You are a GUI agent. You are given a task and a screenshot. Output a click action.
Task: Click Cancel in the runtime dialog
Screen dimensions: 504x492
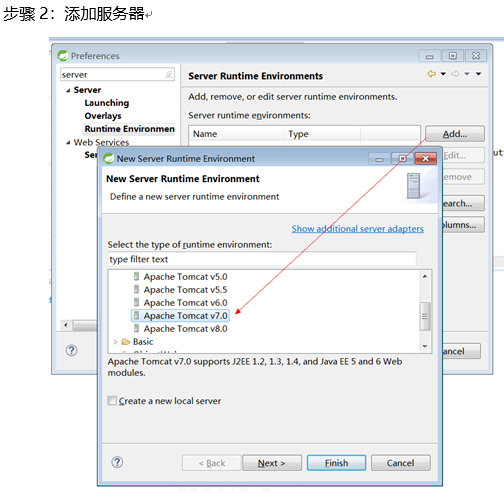click(401, 463)
